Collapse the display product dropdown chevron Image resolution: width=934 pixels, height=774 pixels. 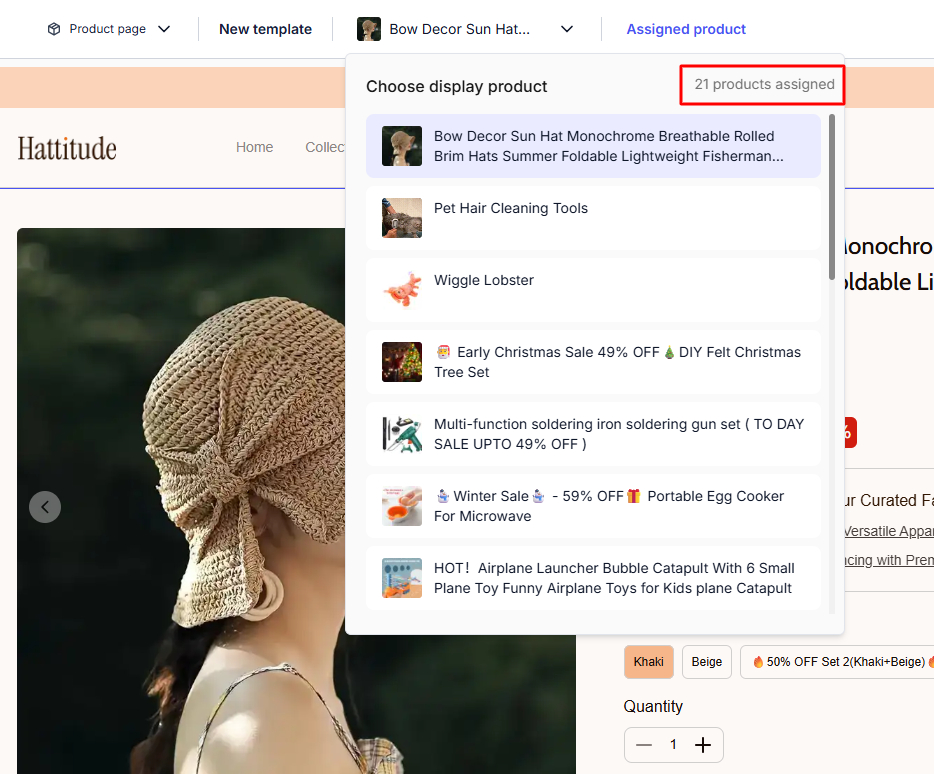click(567, 29)
